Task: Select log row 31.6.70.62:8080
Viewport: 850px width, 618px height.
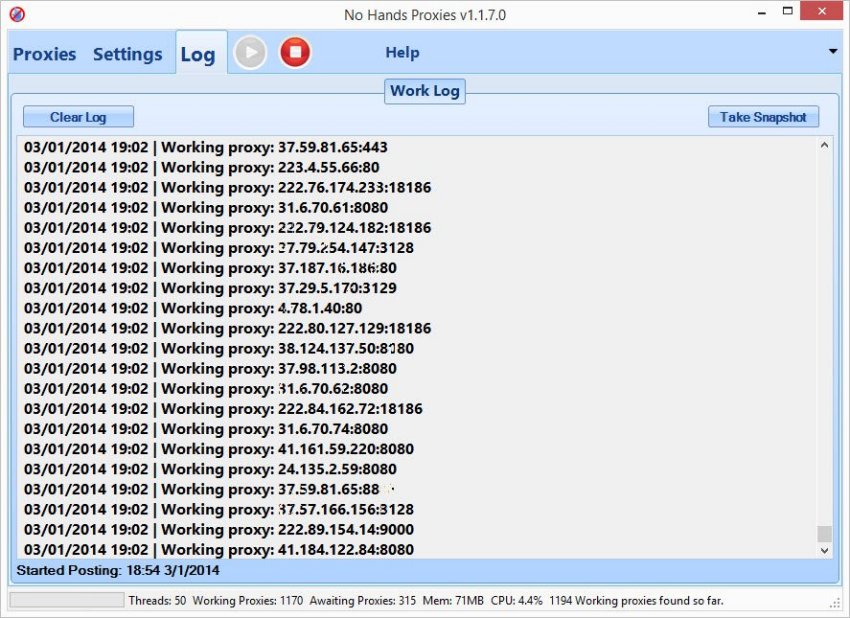Action: (x=206, y=389)
